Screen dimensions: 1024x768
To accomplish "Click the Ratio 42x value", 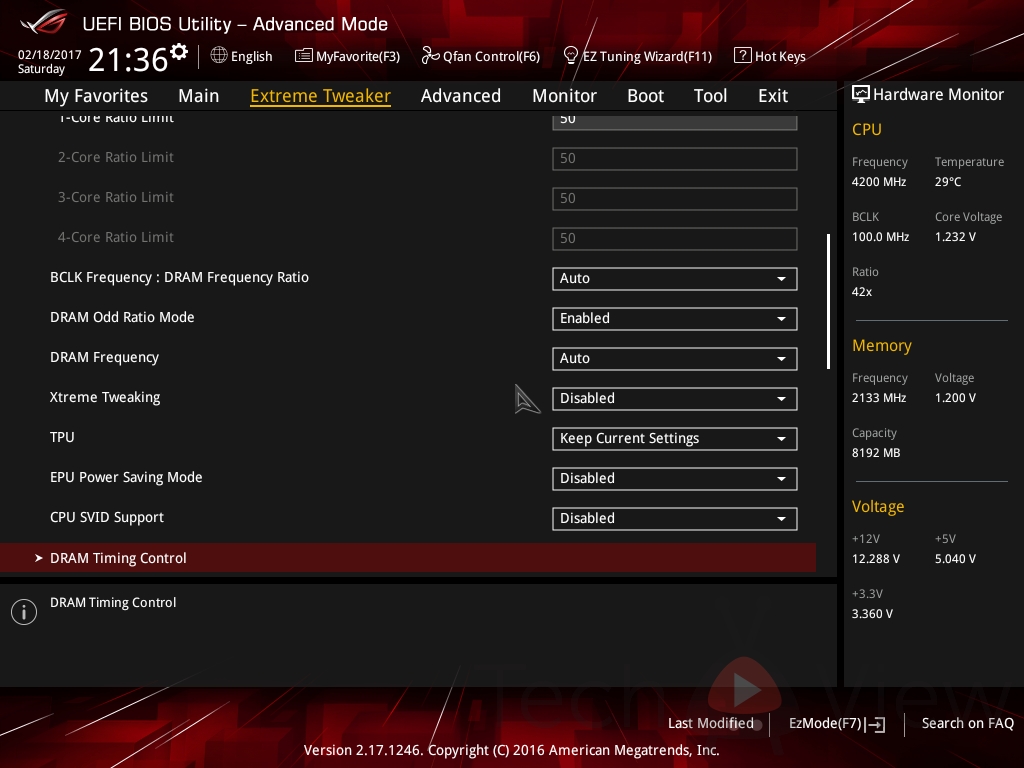I will point(862,291).
